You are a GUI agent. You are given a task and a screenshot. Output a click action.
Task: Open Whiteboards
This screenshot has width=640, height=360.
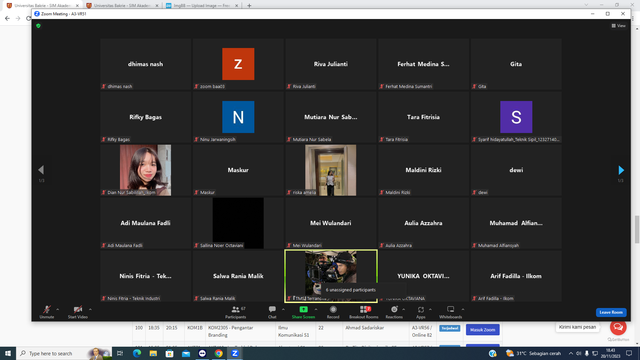click(451, 312)
